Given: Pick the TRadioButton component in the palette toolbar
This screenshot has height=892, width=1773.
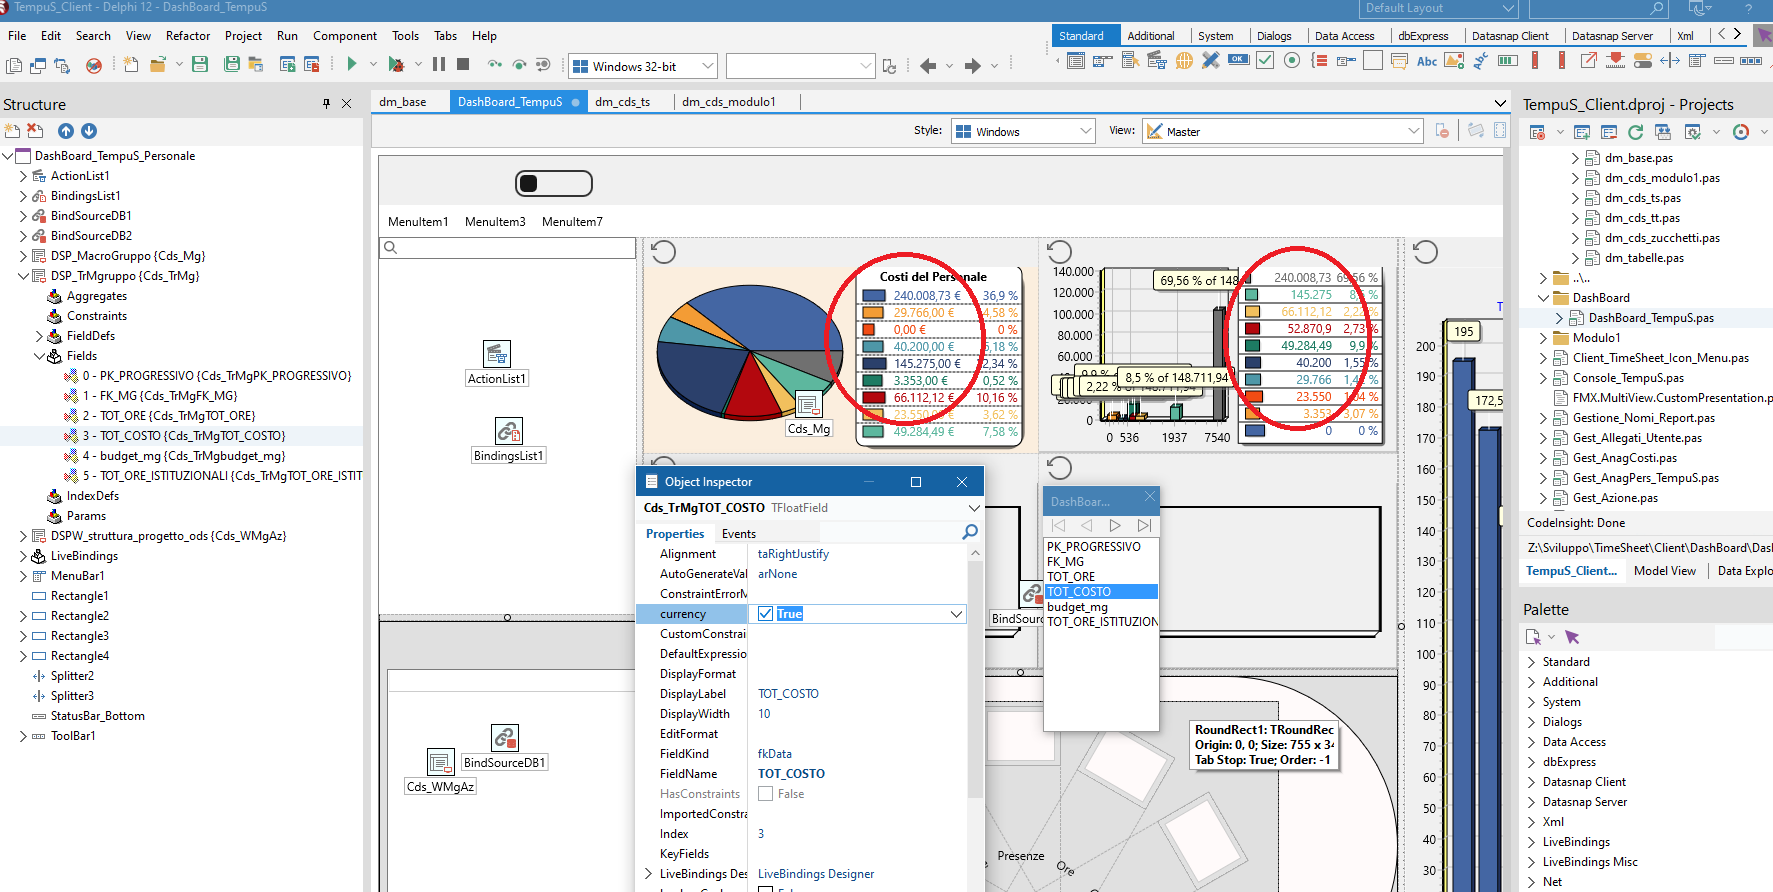Looking at the screenshot, I should click(x=1292, y=61).
